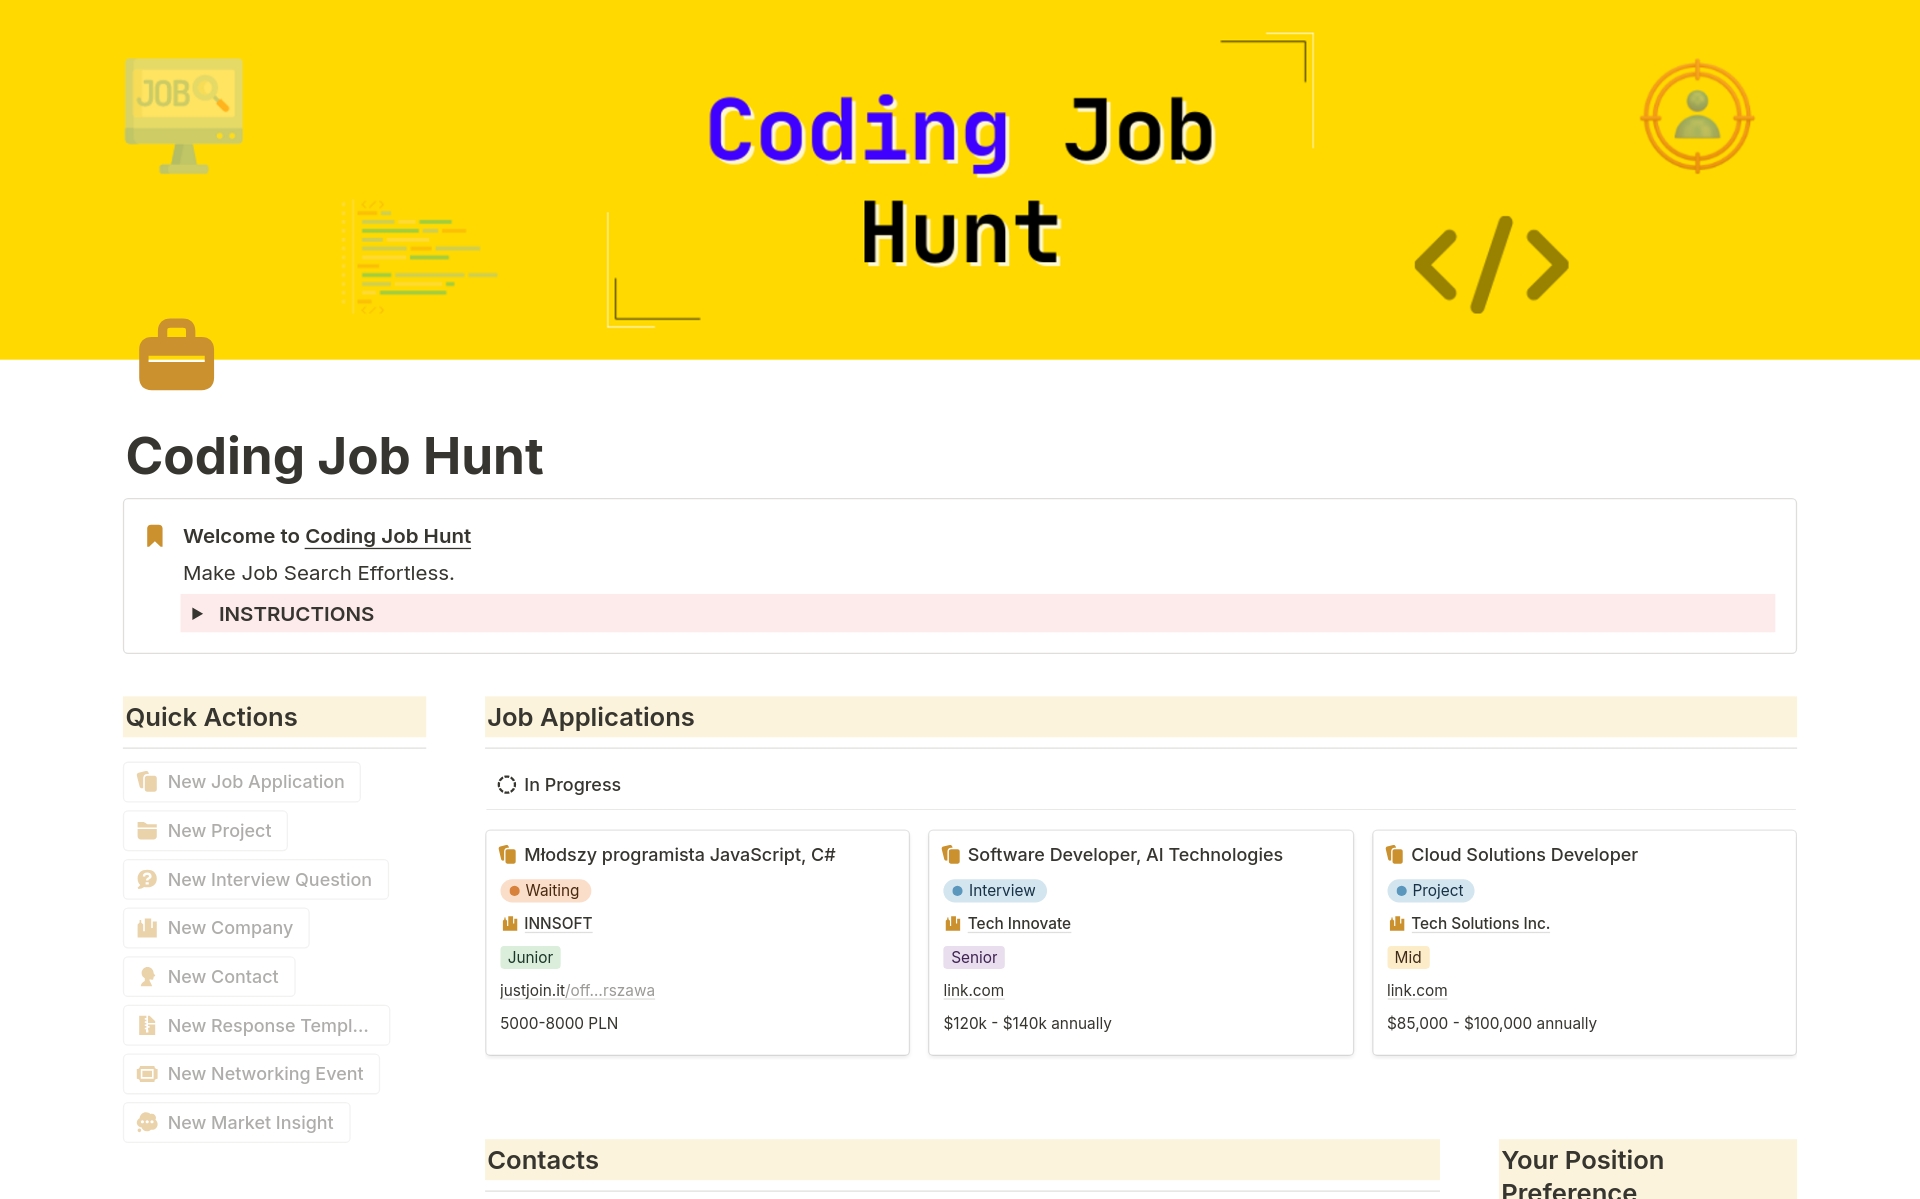Open the Coding Job Hunt welcome link
1920x1199 pixels.
(x=388, y=536)
